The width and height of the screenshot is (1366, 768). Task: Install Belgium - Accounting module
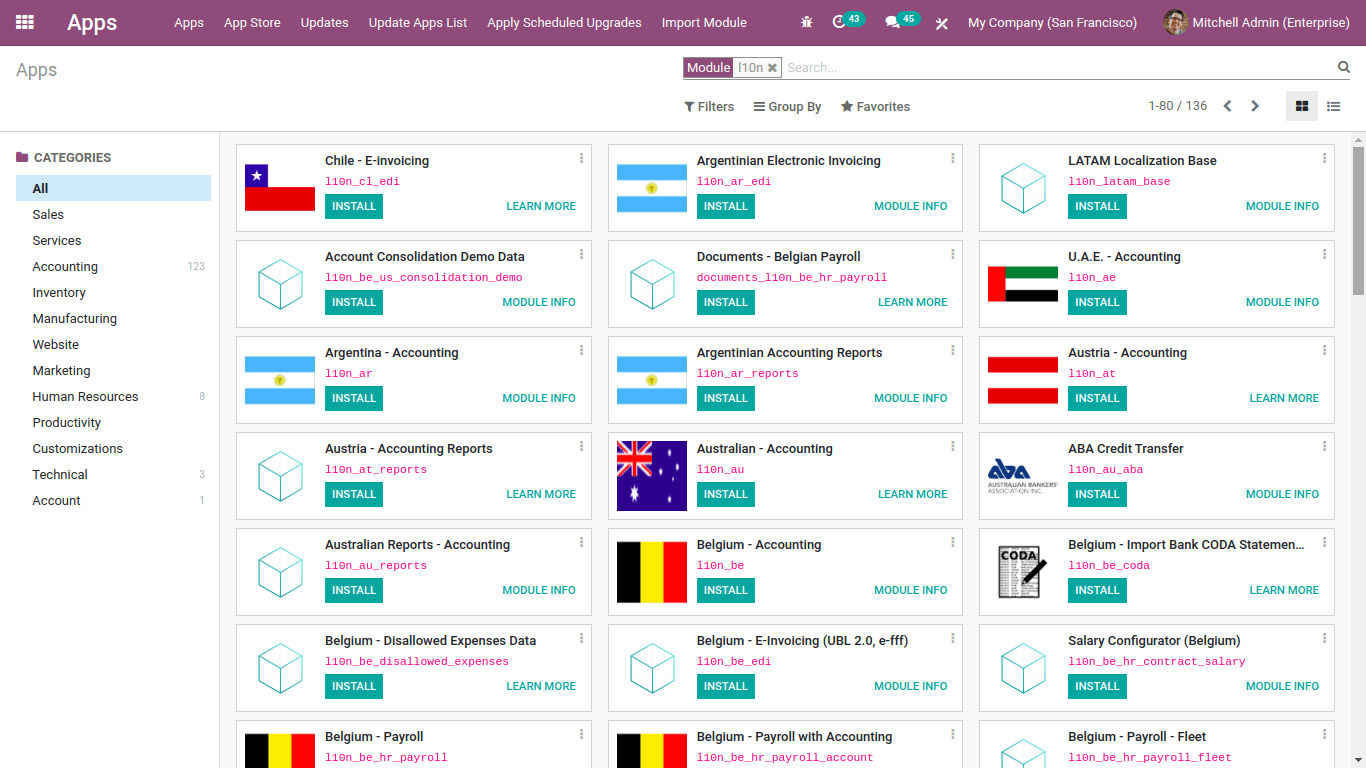(x=726, y=590)
